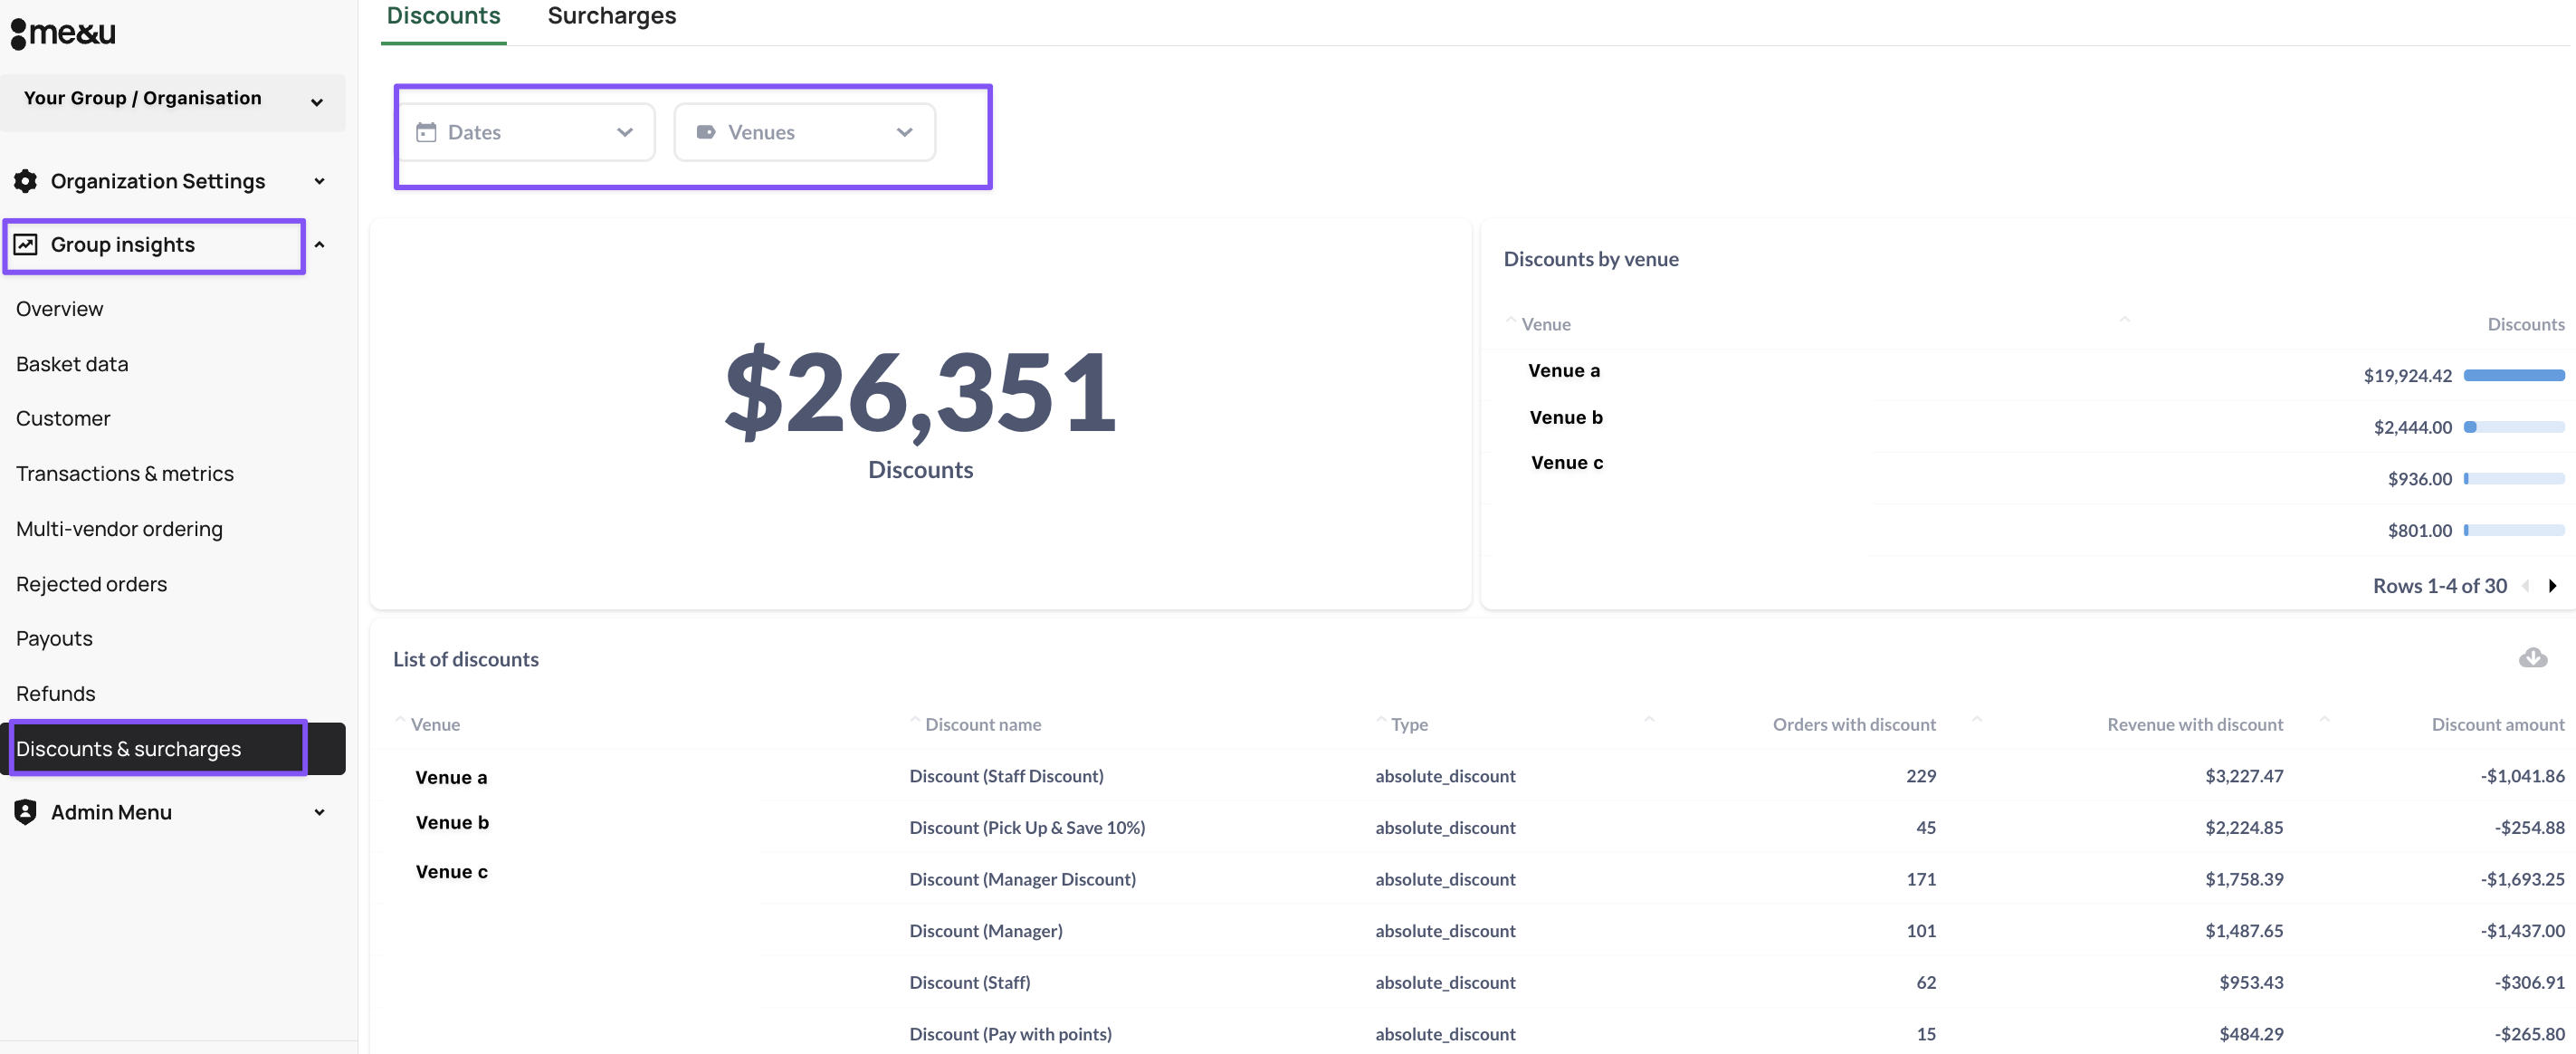Viewport: 2576px width, 1054px height.
Task: Click the Venue a discount bar
Action: click(2513, 375)
